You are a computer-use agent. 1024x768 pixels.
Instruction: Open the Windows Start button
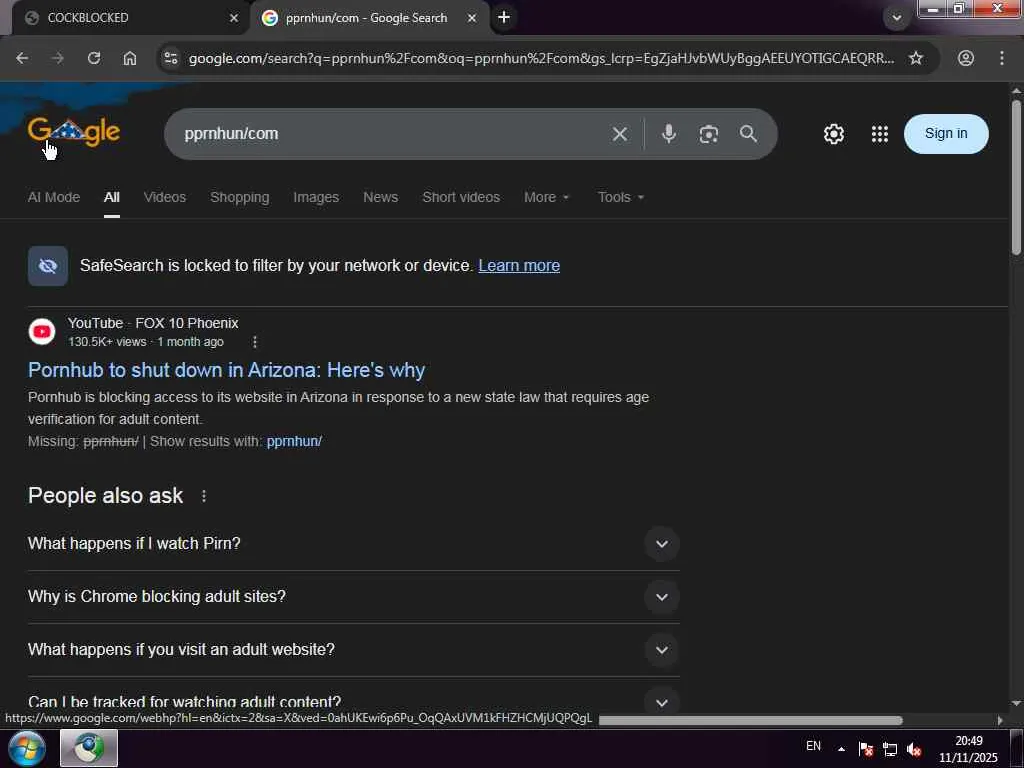(x=26, y=748)
